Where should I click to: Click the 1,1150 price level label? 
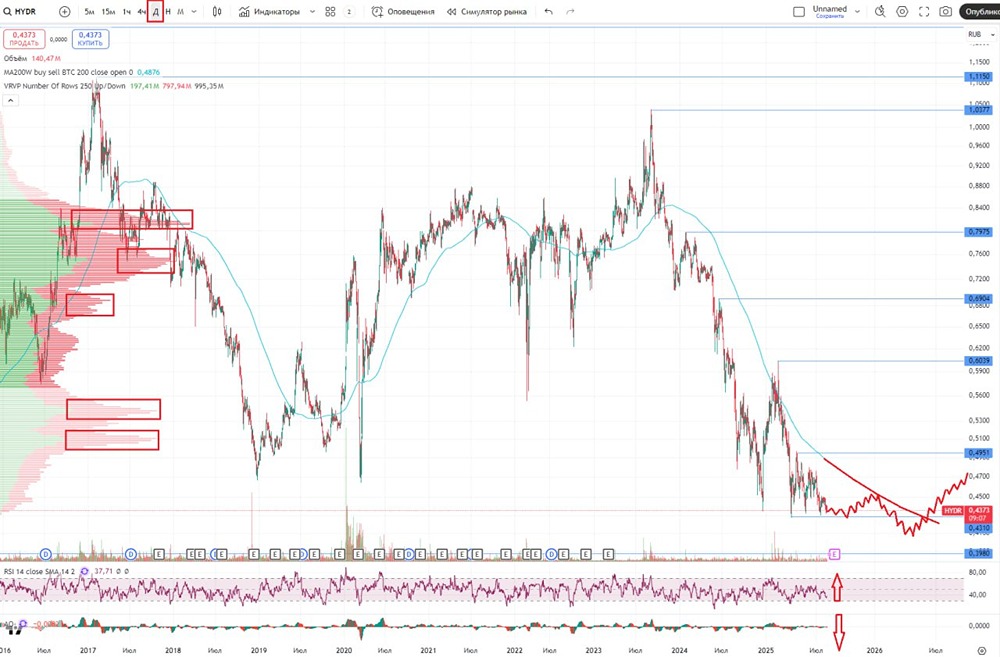pos(978,77)
